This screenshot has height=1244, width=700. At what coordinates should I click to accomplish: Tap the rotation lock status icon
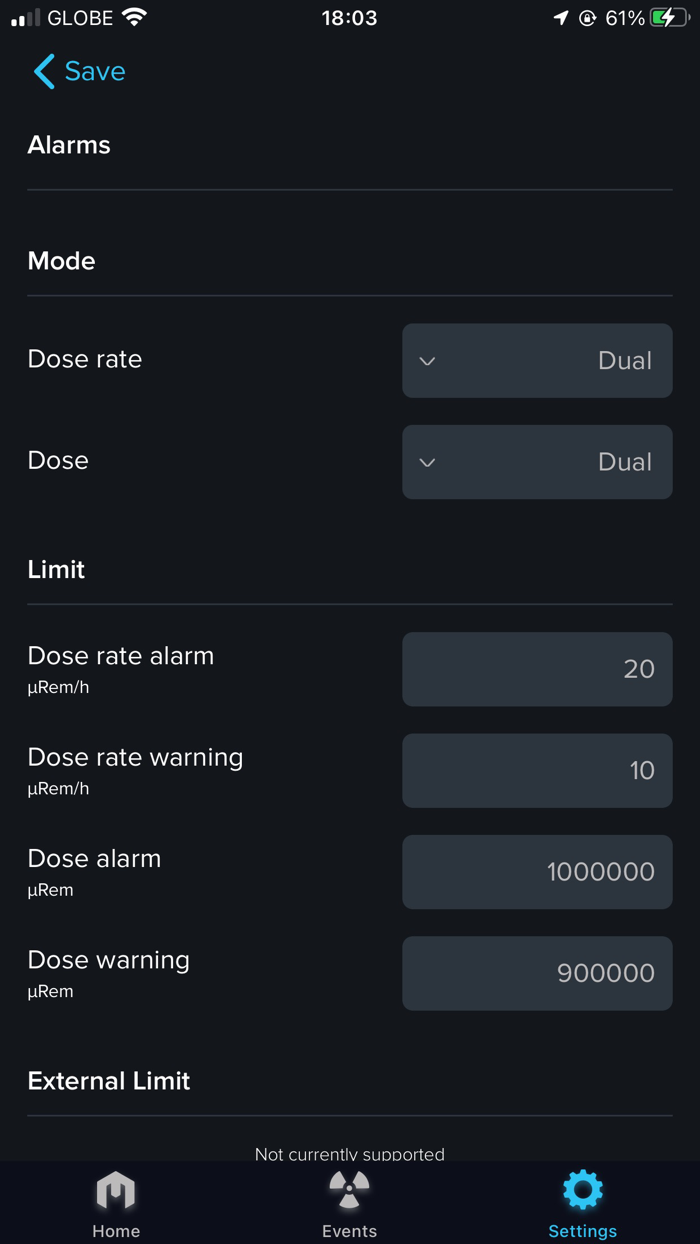587,18
